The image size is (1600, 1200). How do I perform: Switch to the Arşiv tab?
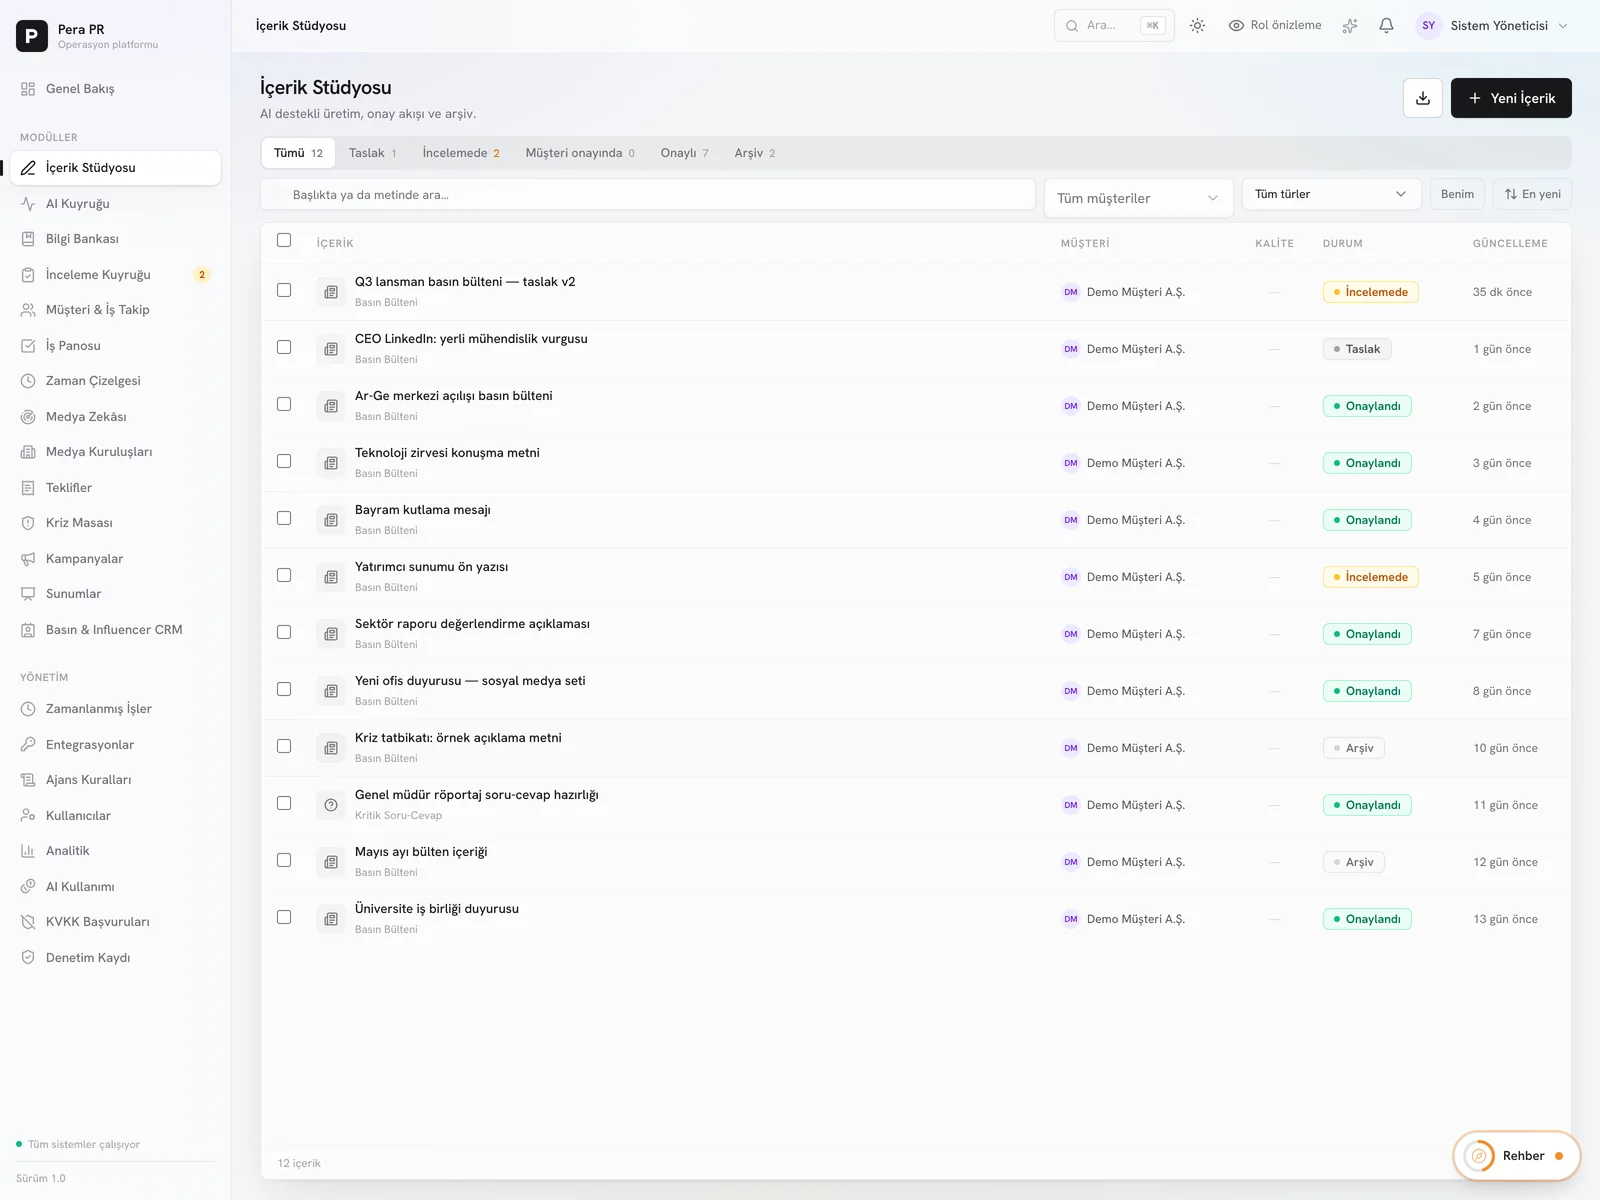point(754,153)
